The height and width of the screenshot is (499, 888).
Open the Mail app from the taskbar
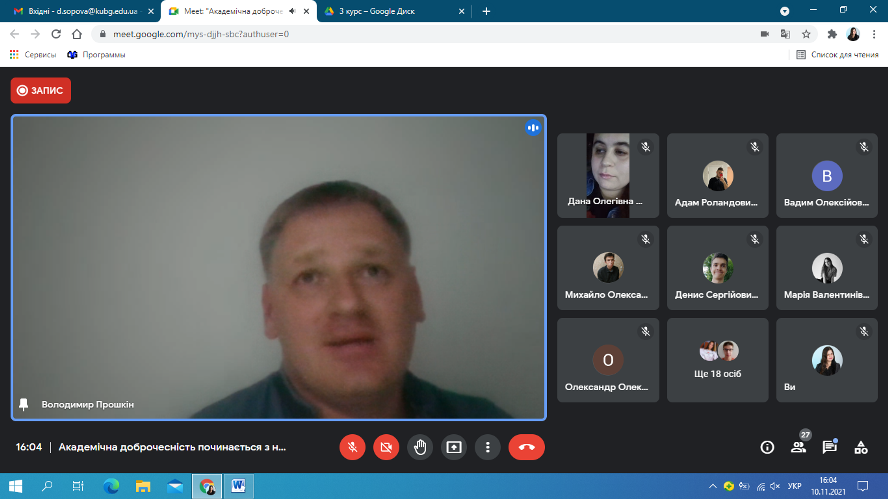pyautogui.click(x=175, y=486)
